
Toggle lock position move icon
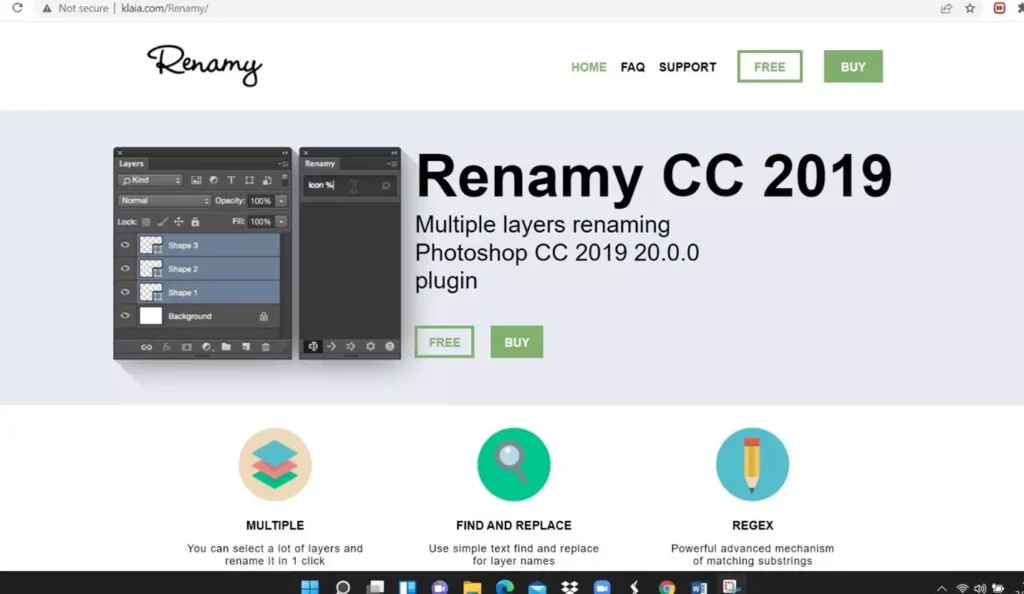(x=178, y=222)
